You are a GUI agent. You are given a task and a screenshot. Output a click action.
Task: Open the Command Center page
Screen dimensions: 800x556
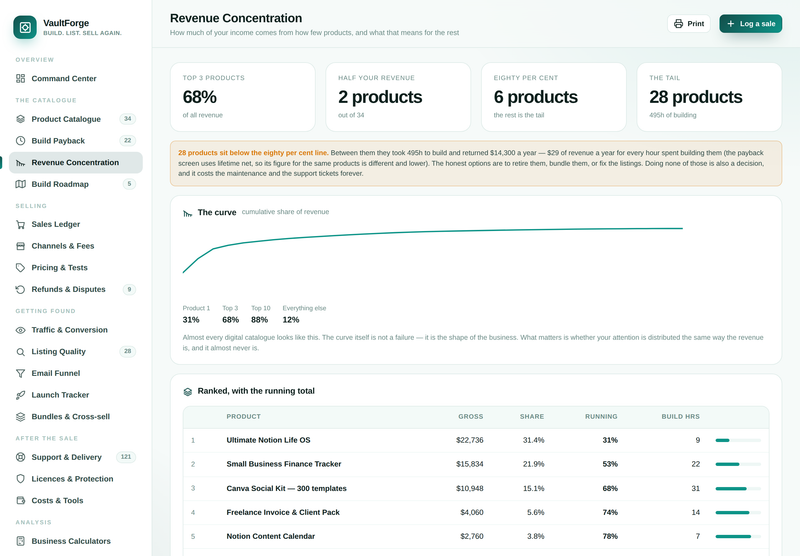pos(76,78)
